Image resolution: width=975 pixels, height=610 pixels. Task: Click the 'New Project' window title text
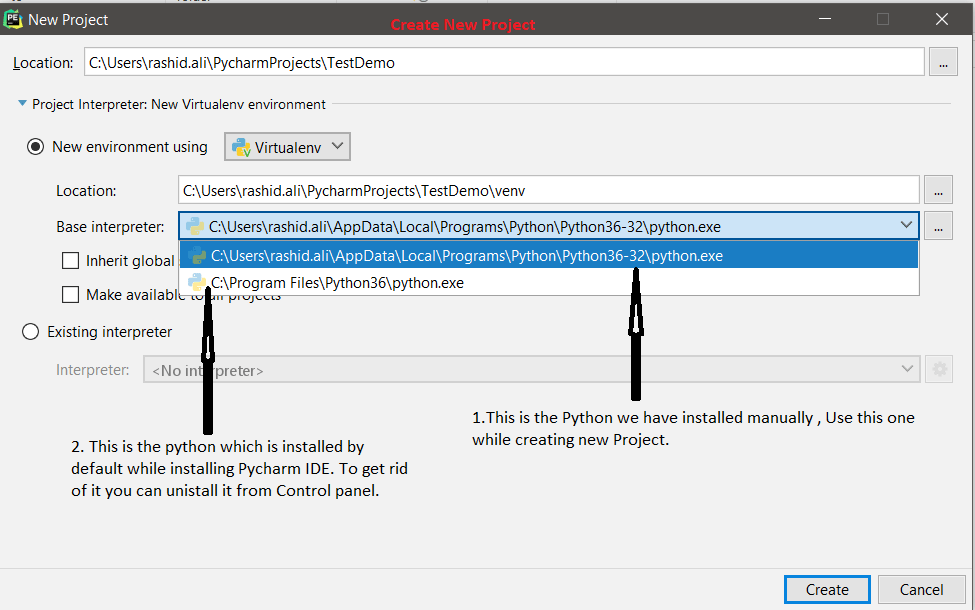(x=68, y=20)
